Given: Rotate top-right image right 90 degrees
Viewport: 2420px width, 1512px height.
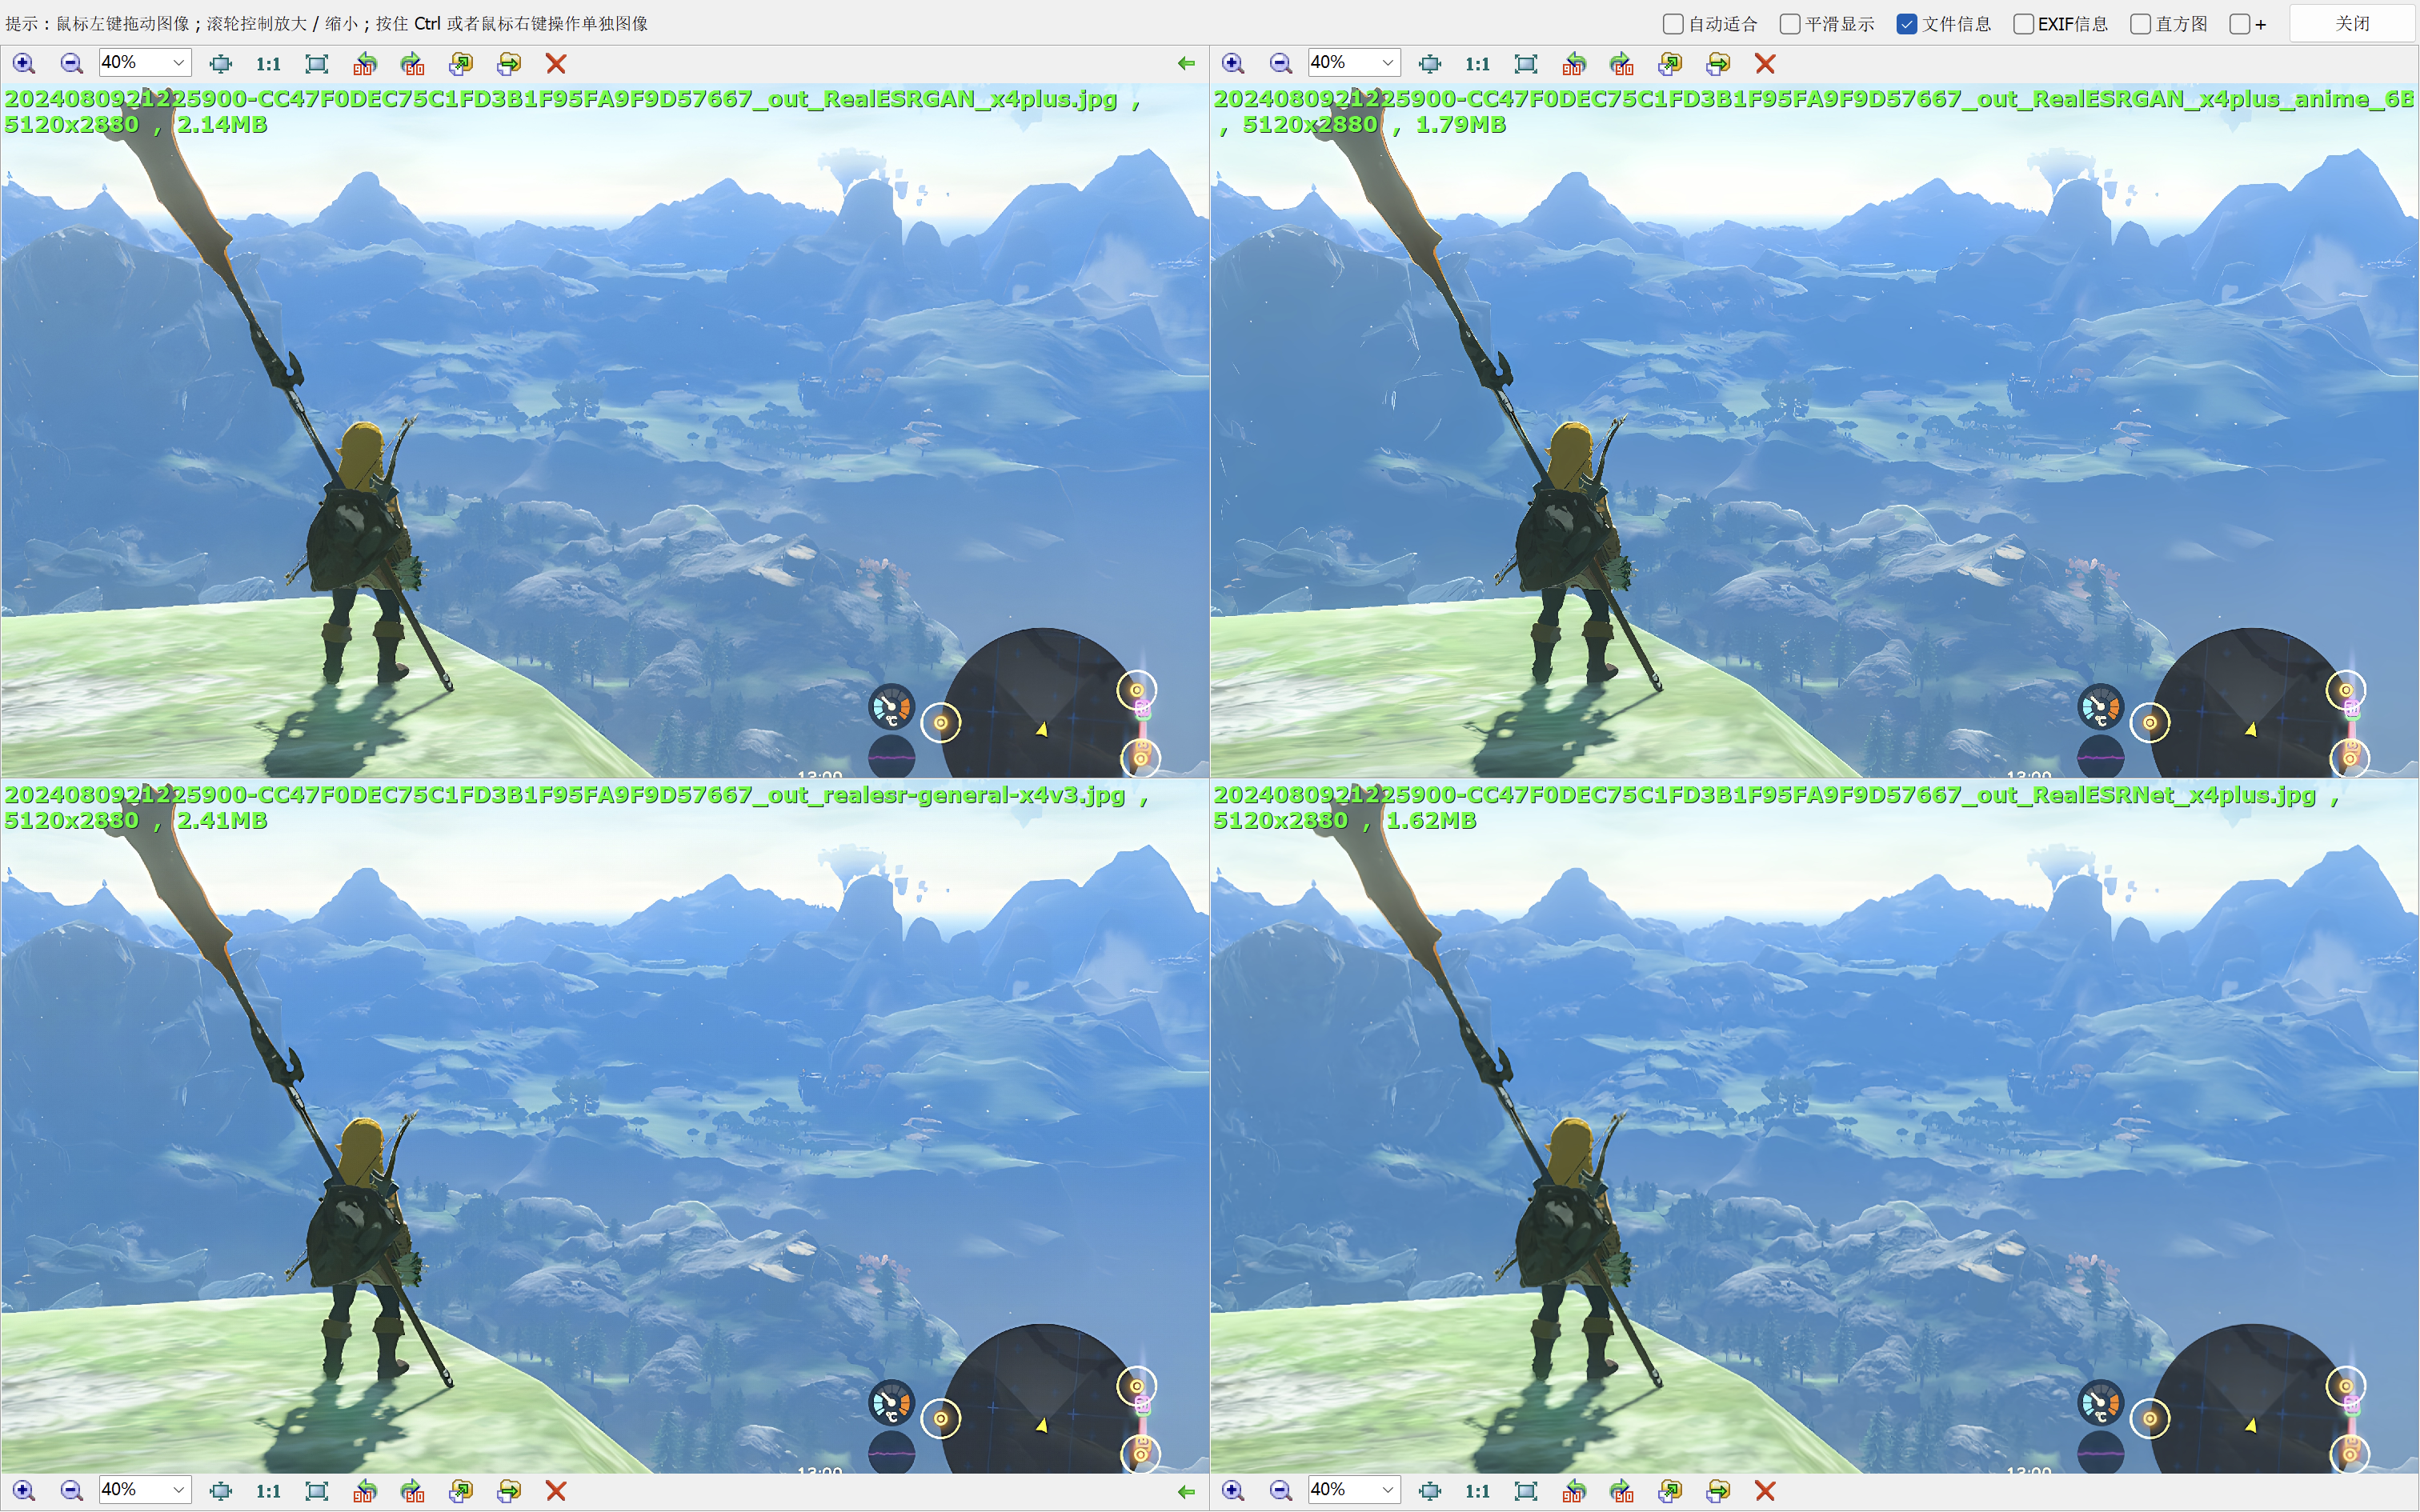Looking at the screenshot, I should pyautogui.click(x=1622, y=64).
